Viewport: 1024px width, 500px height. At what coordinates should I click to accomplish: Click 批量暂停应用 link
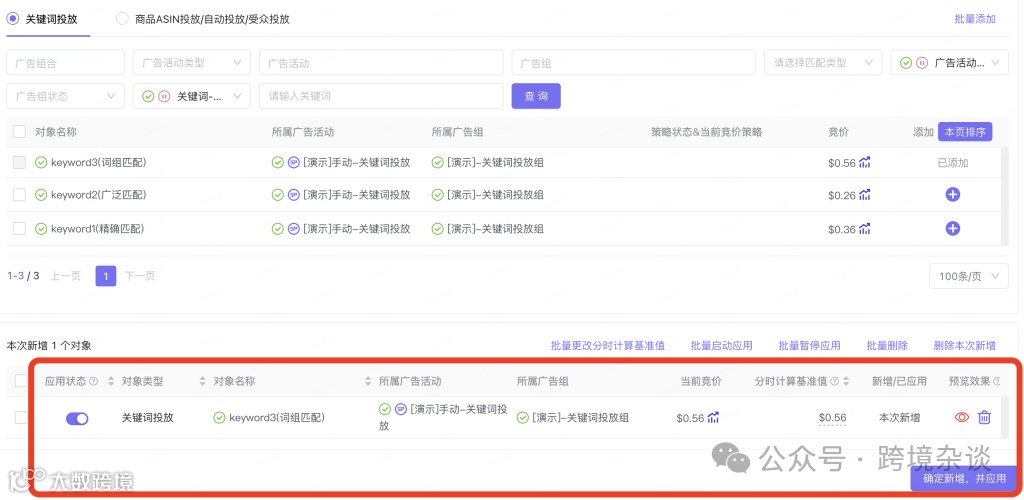pyautogui.click(x=810, y=345)
